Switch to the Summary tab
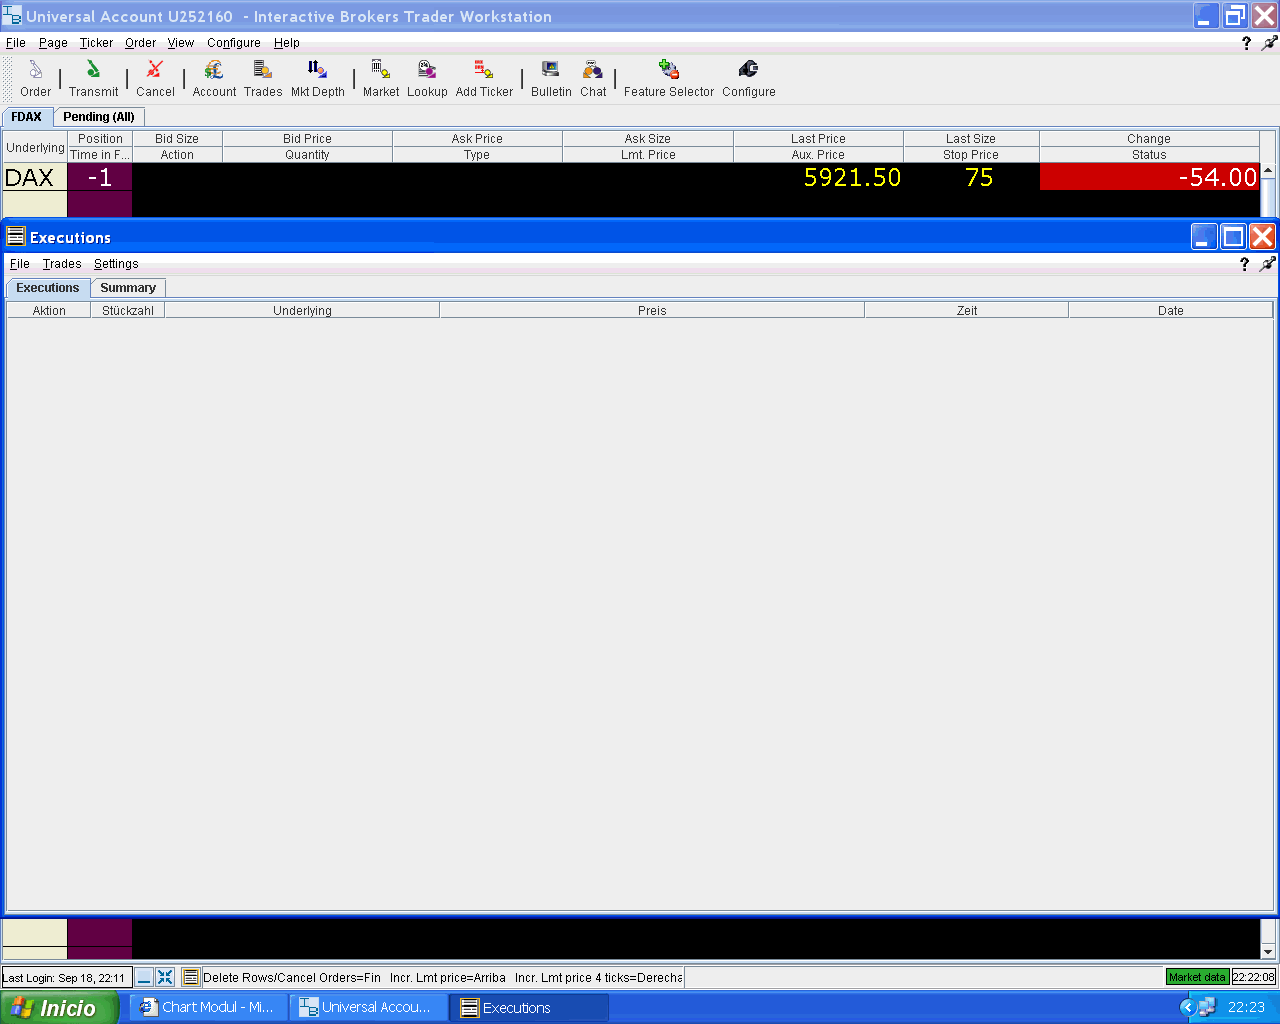The width and height of the screenshot is (1280, 1024). click(x=128, y=288)
